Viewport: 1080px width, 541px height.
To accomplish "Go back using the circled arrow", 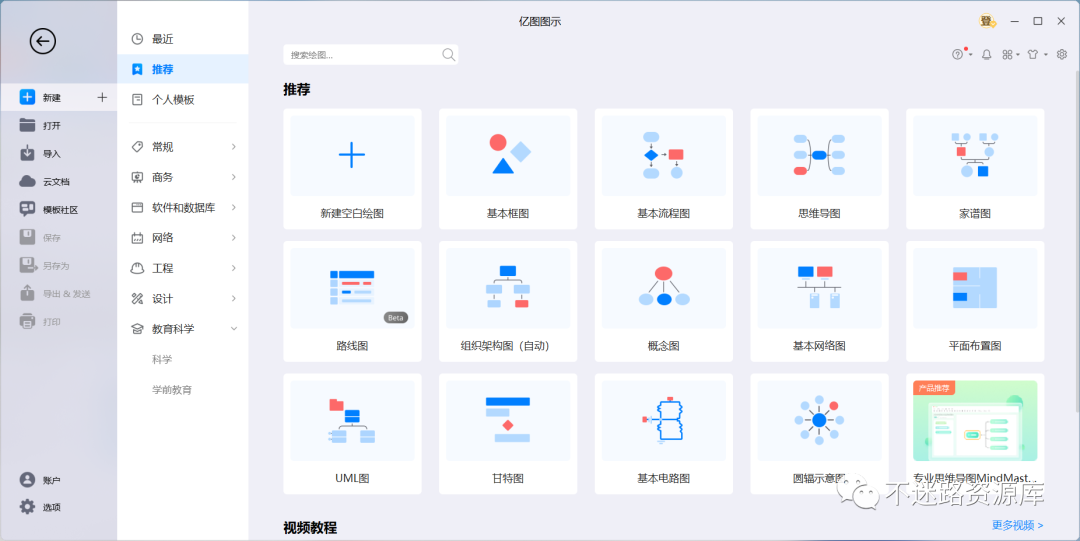I will coord(43,41).
